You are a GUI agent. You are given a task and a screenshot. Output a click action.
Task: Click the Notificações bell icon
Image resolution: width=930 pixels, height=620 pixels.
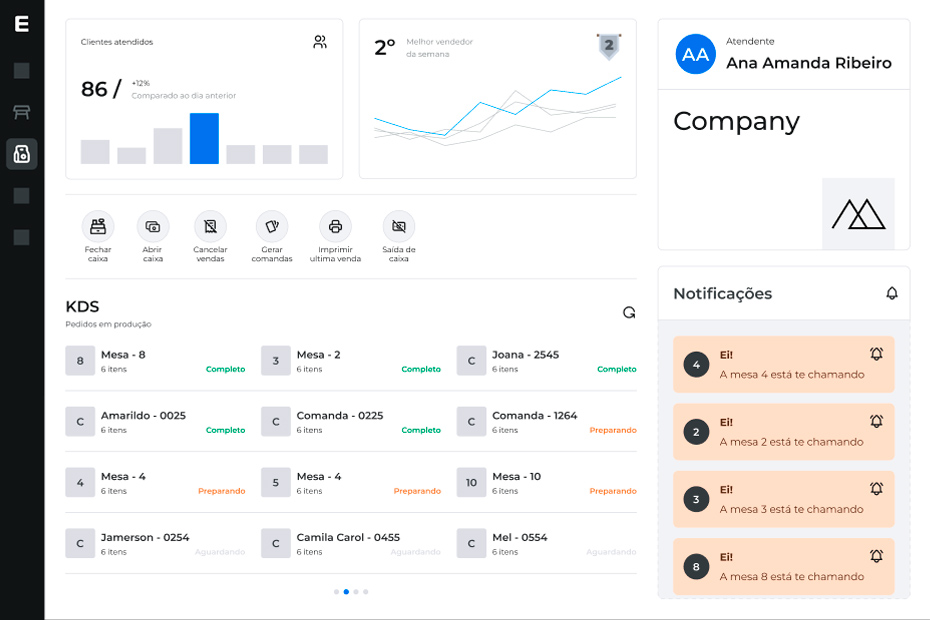(892, 293)
